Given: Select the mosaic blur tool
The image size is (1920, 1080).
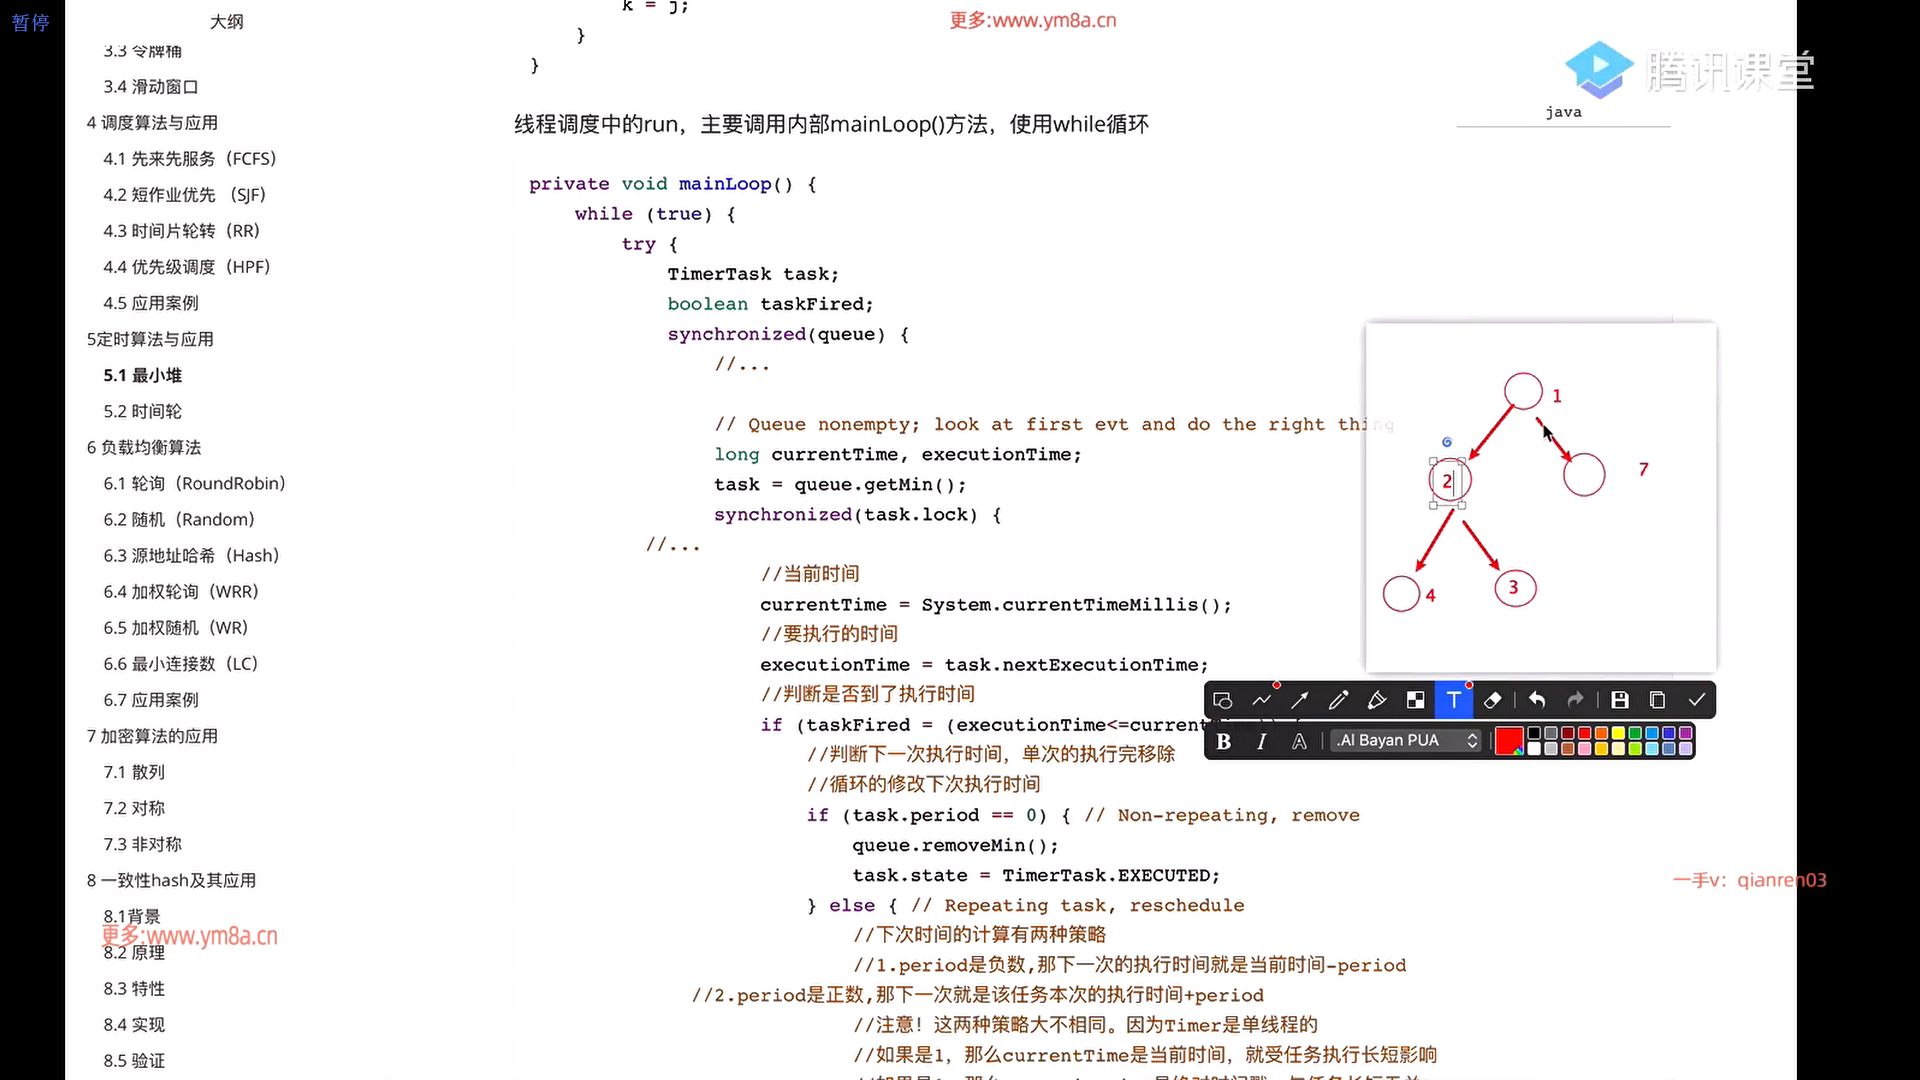Looking at the screenshot, I should 1415,700.
